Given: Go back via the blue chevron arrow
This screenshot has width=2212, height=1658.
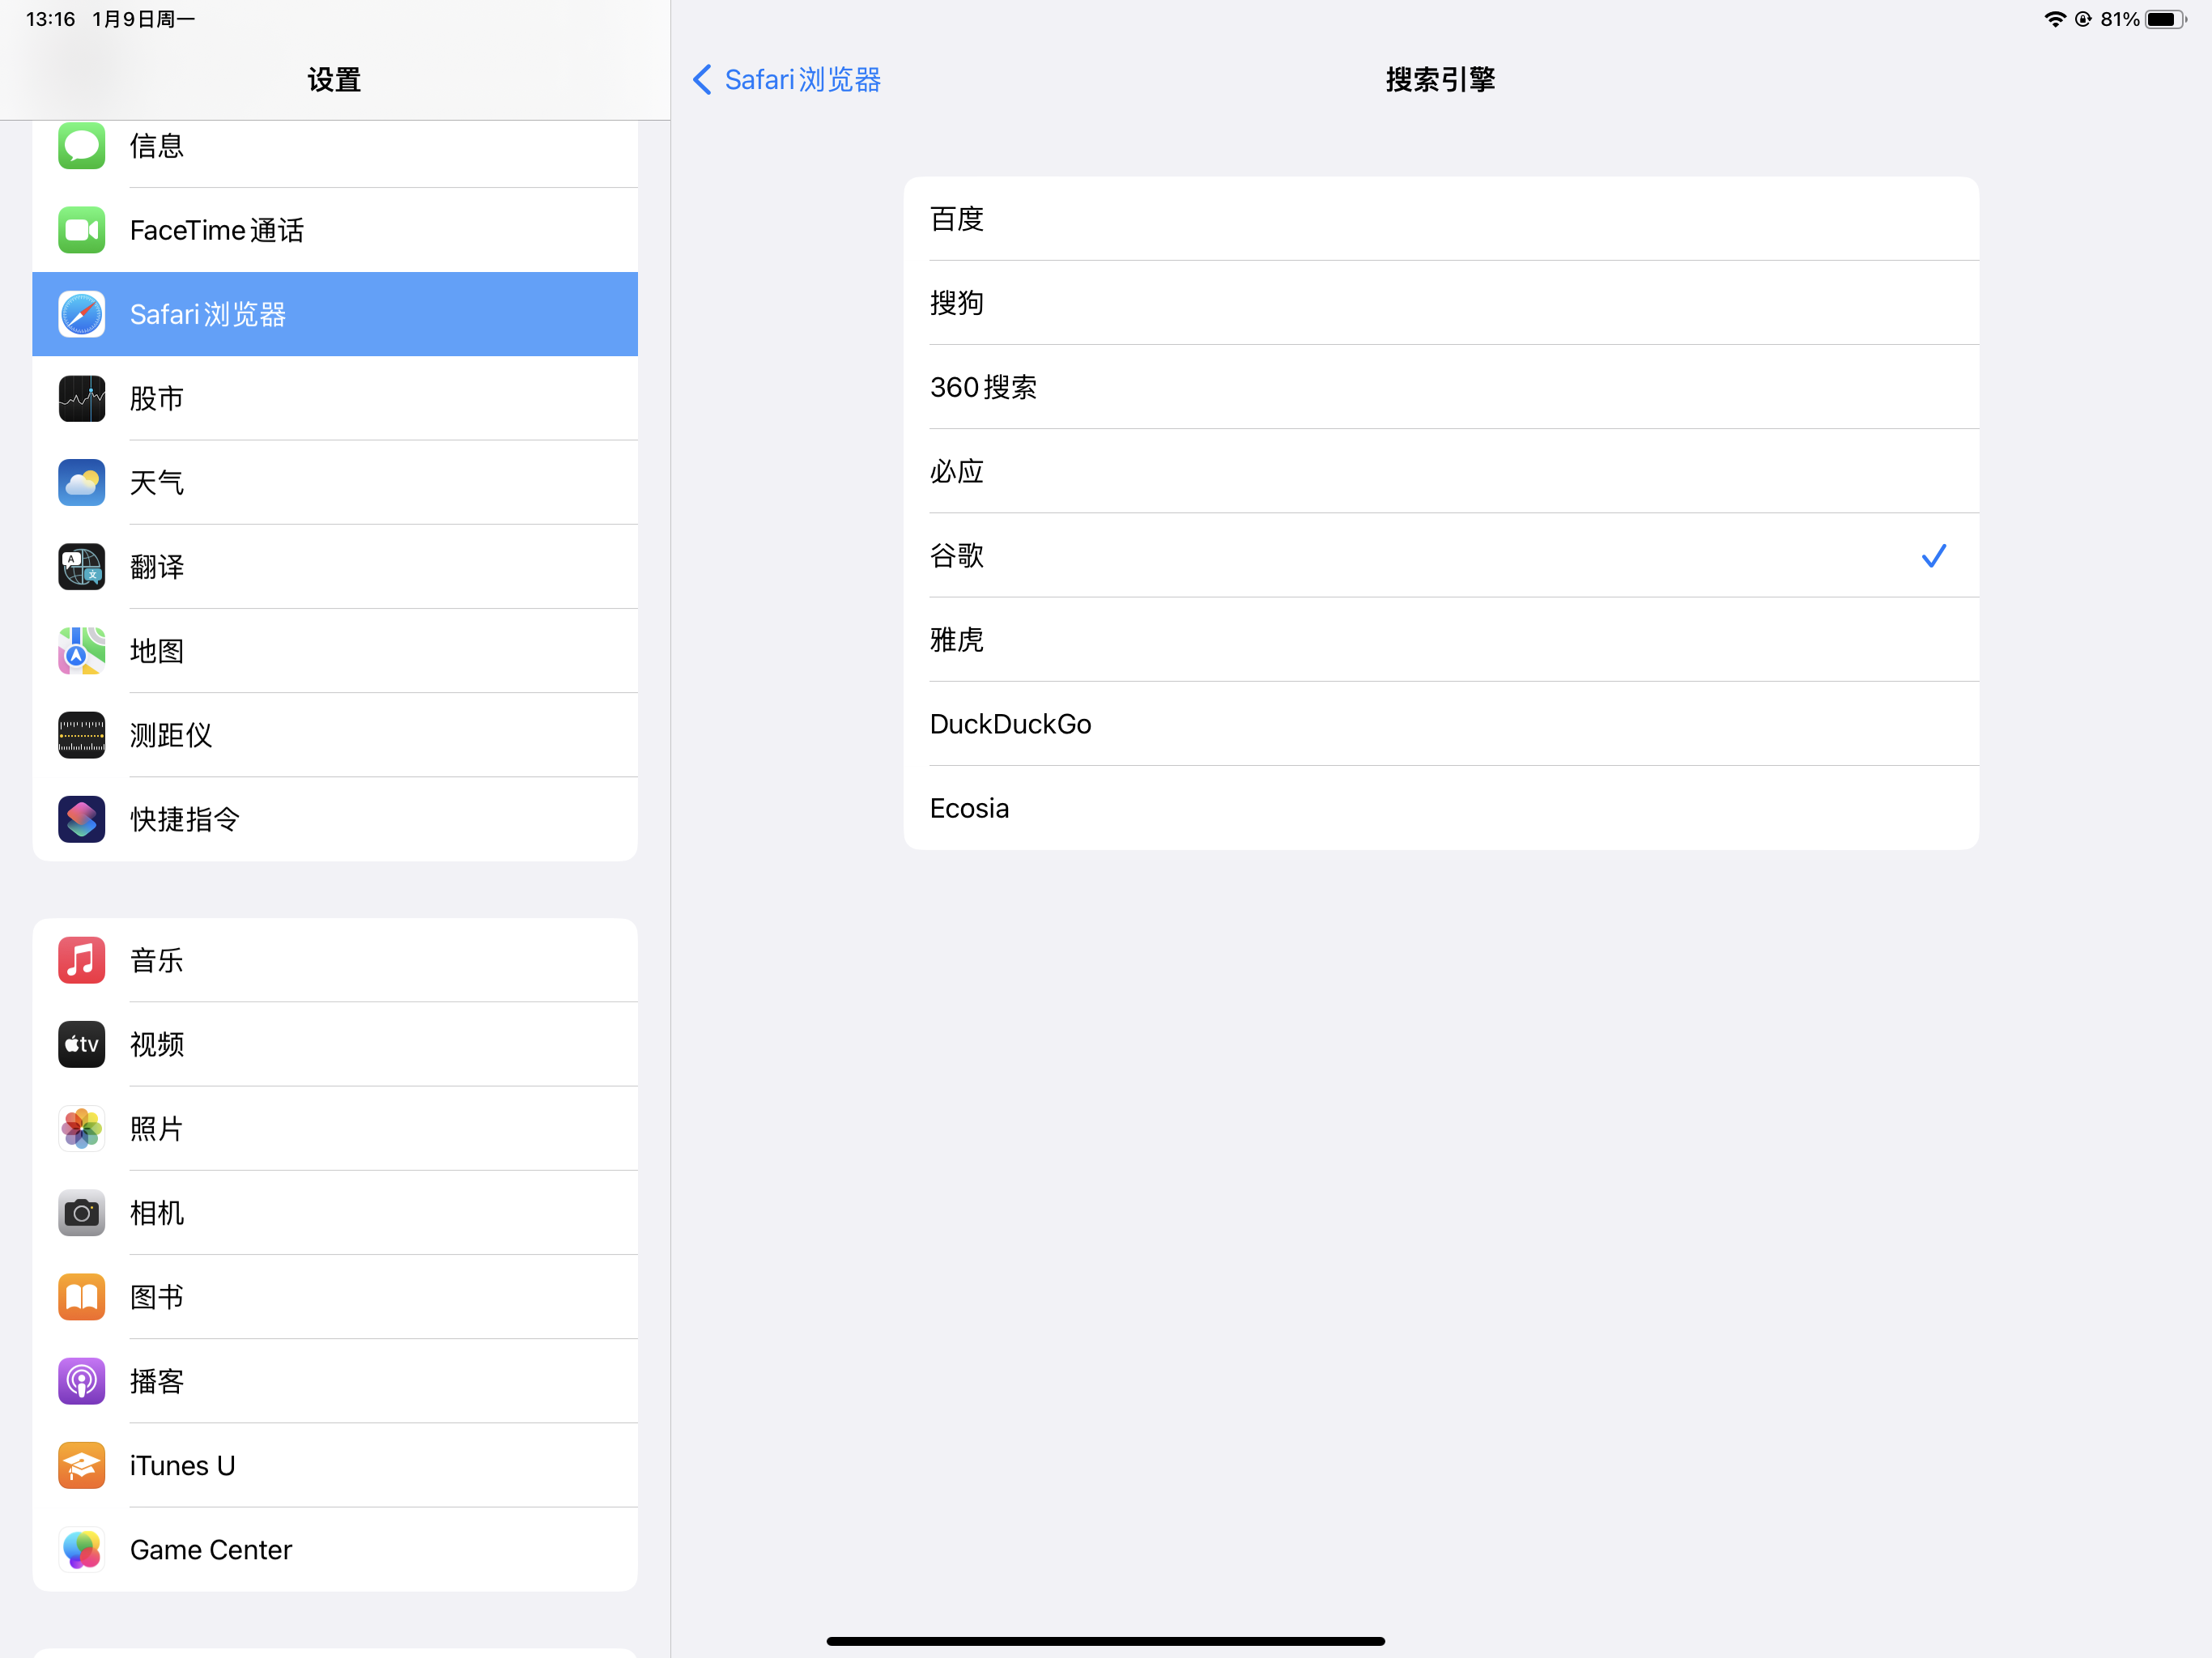Looking at the screenshot, I should (x=702, y=80).
